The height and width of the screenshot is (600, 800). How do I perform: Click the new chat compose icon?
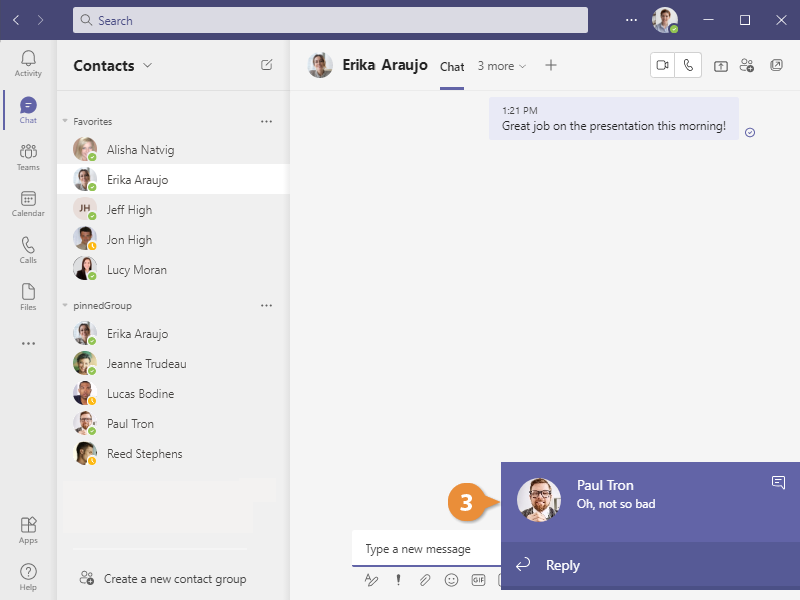[266, 65]
